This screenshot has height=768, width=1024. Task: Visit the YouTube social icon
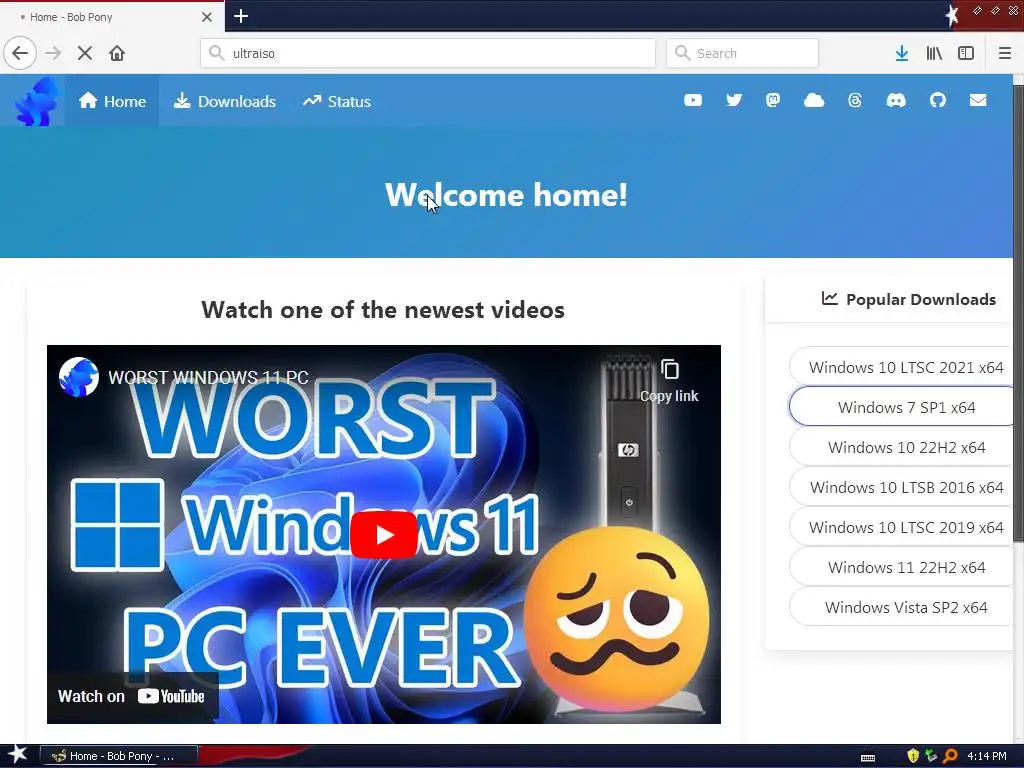[693, 100]
